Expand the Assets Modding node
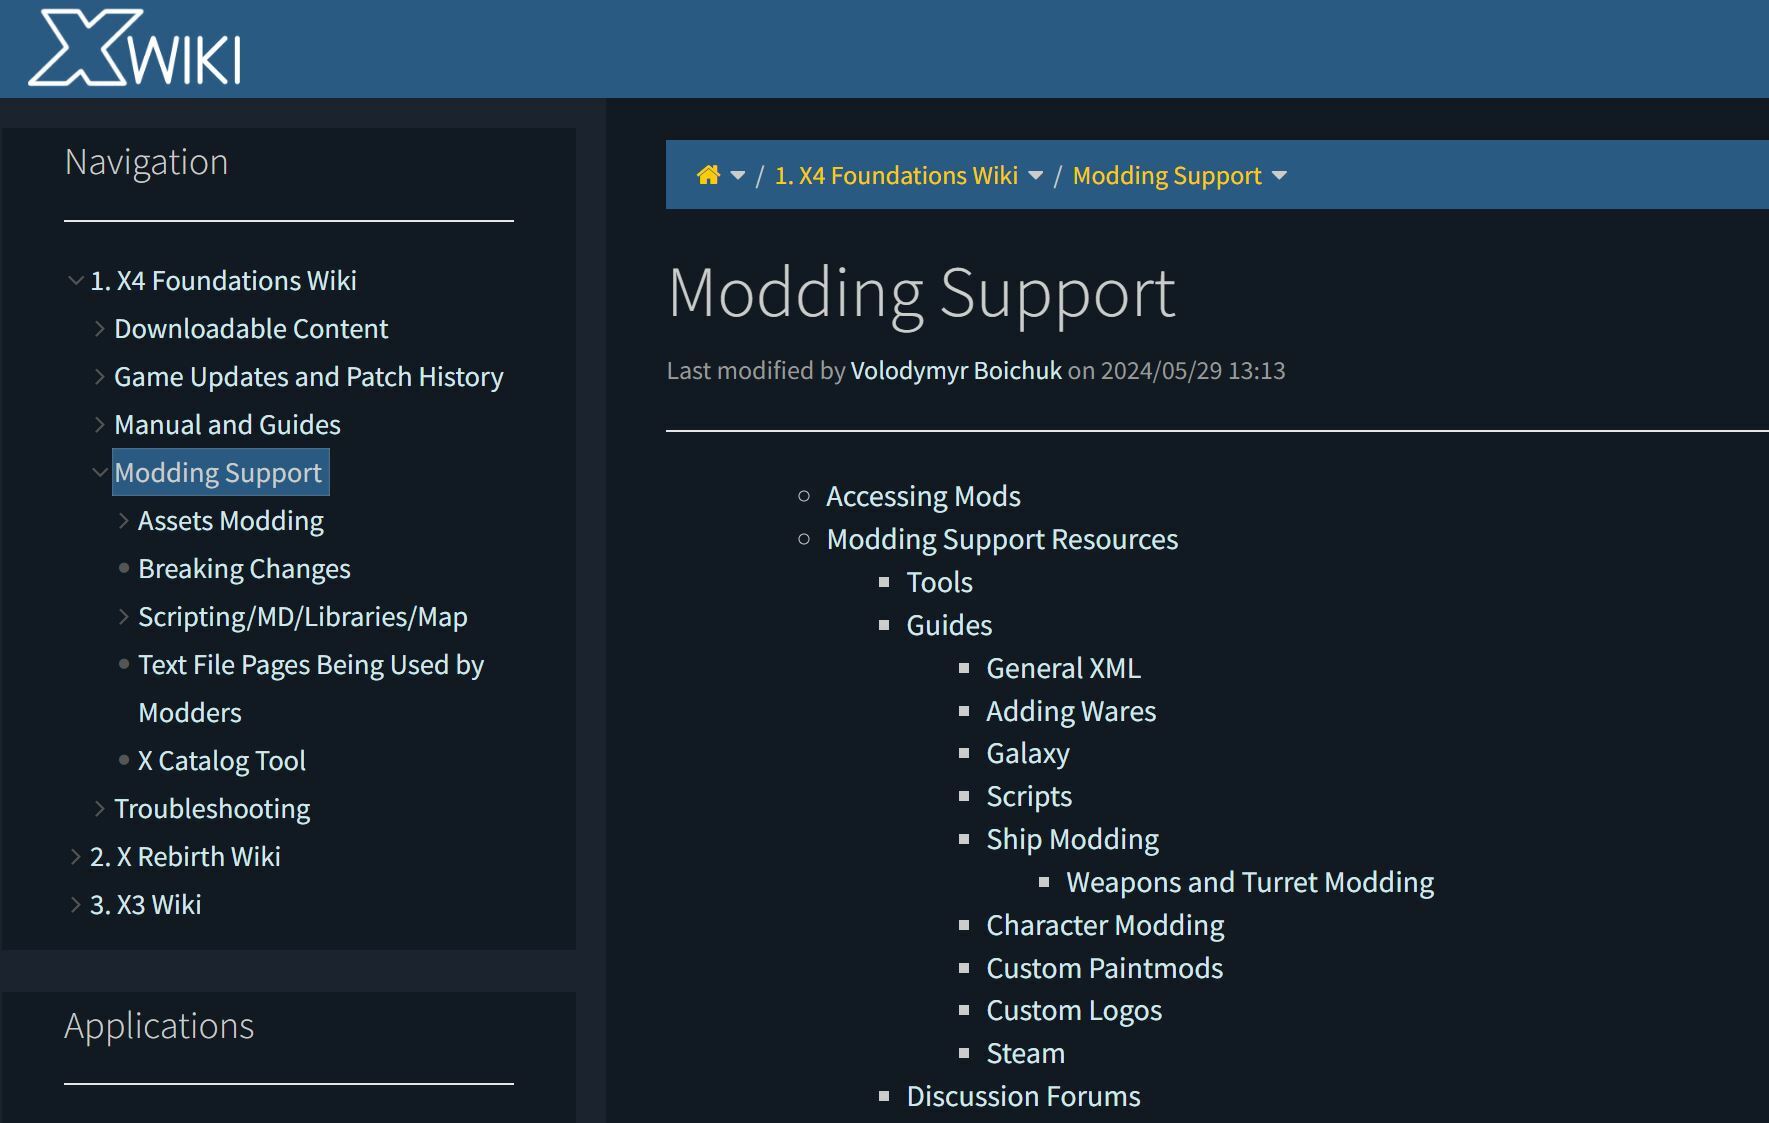The width and height of the screenshot is (1769, 1123). 123,521
